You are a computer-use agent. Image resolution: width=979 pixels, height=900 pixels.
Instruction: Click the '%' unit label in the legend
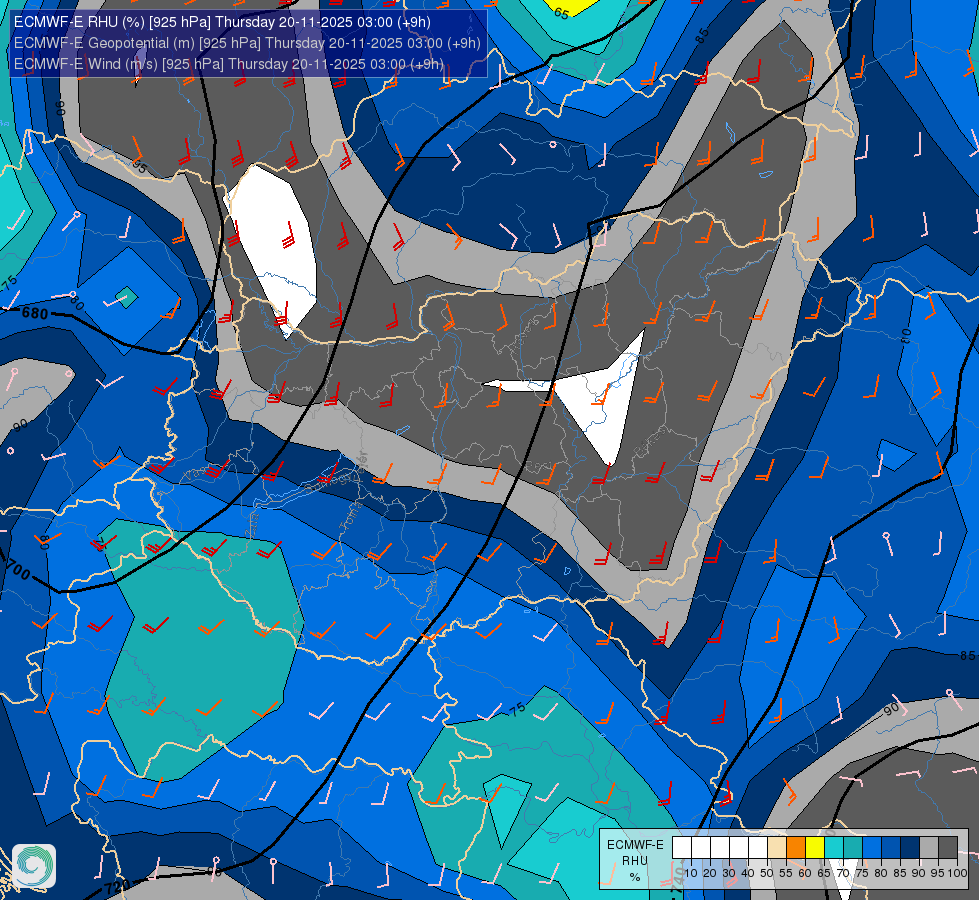coord(635,877)
